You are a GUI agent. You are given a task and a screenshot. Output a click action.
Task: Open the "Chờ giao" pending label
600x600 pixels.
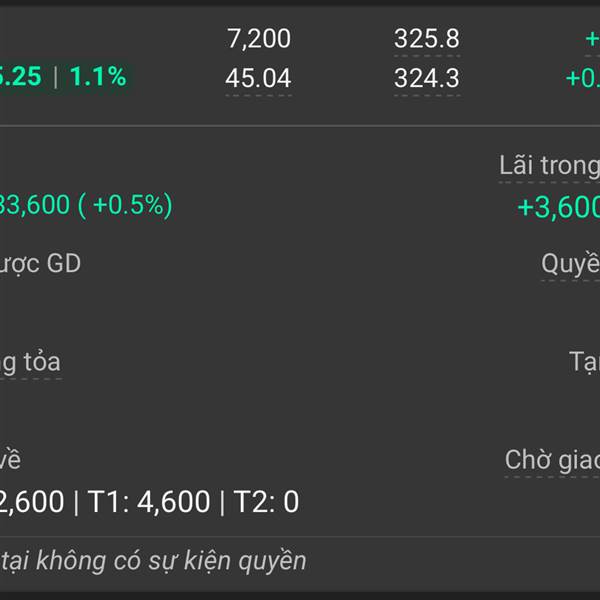552,460
